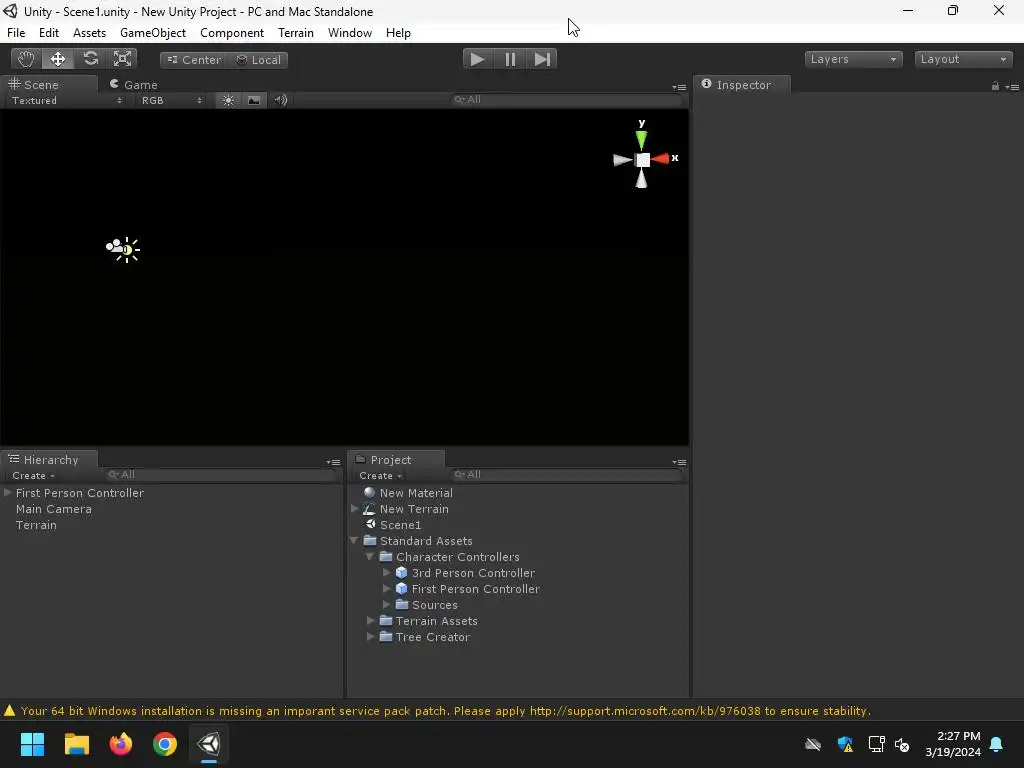Screen dimensions: 1024x768
Task: Select Main Camera in Hierarchy
Action: tap(54, 509)
